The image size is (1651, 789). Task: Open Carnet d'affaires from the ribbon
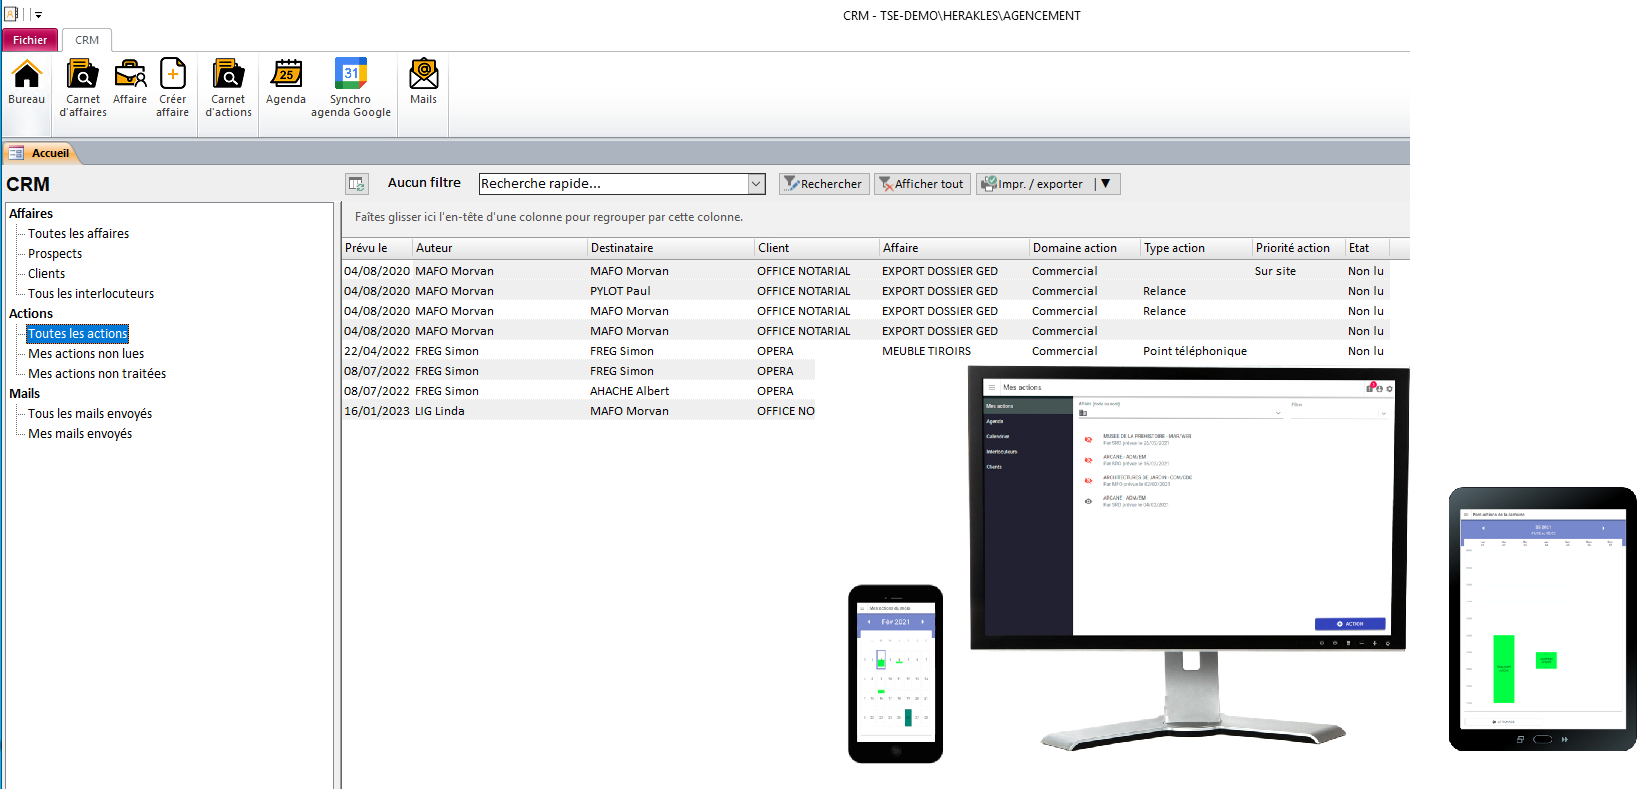click(x=83, y=88)
